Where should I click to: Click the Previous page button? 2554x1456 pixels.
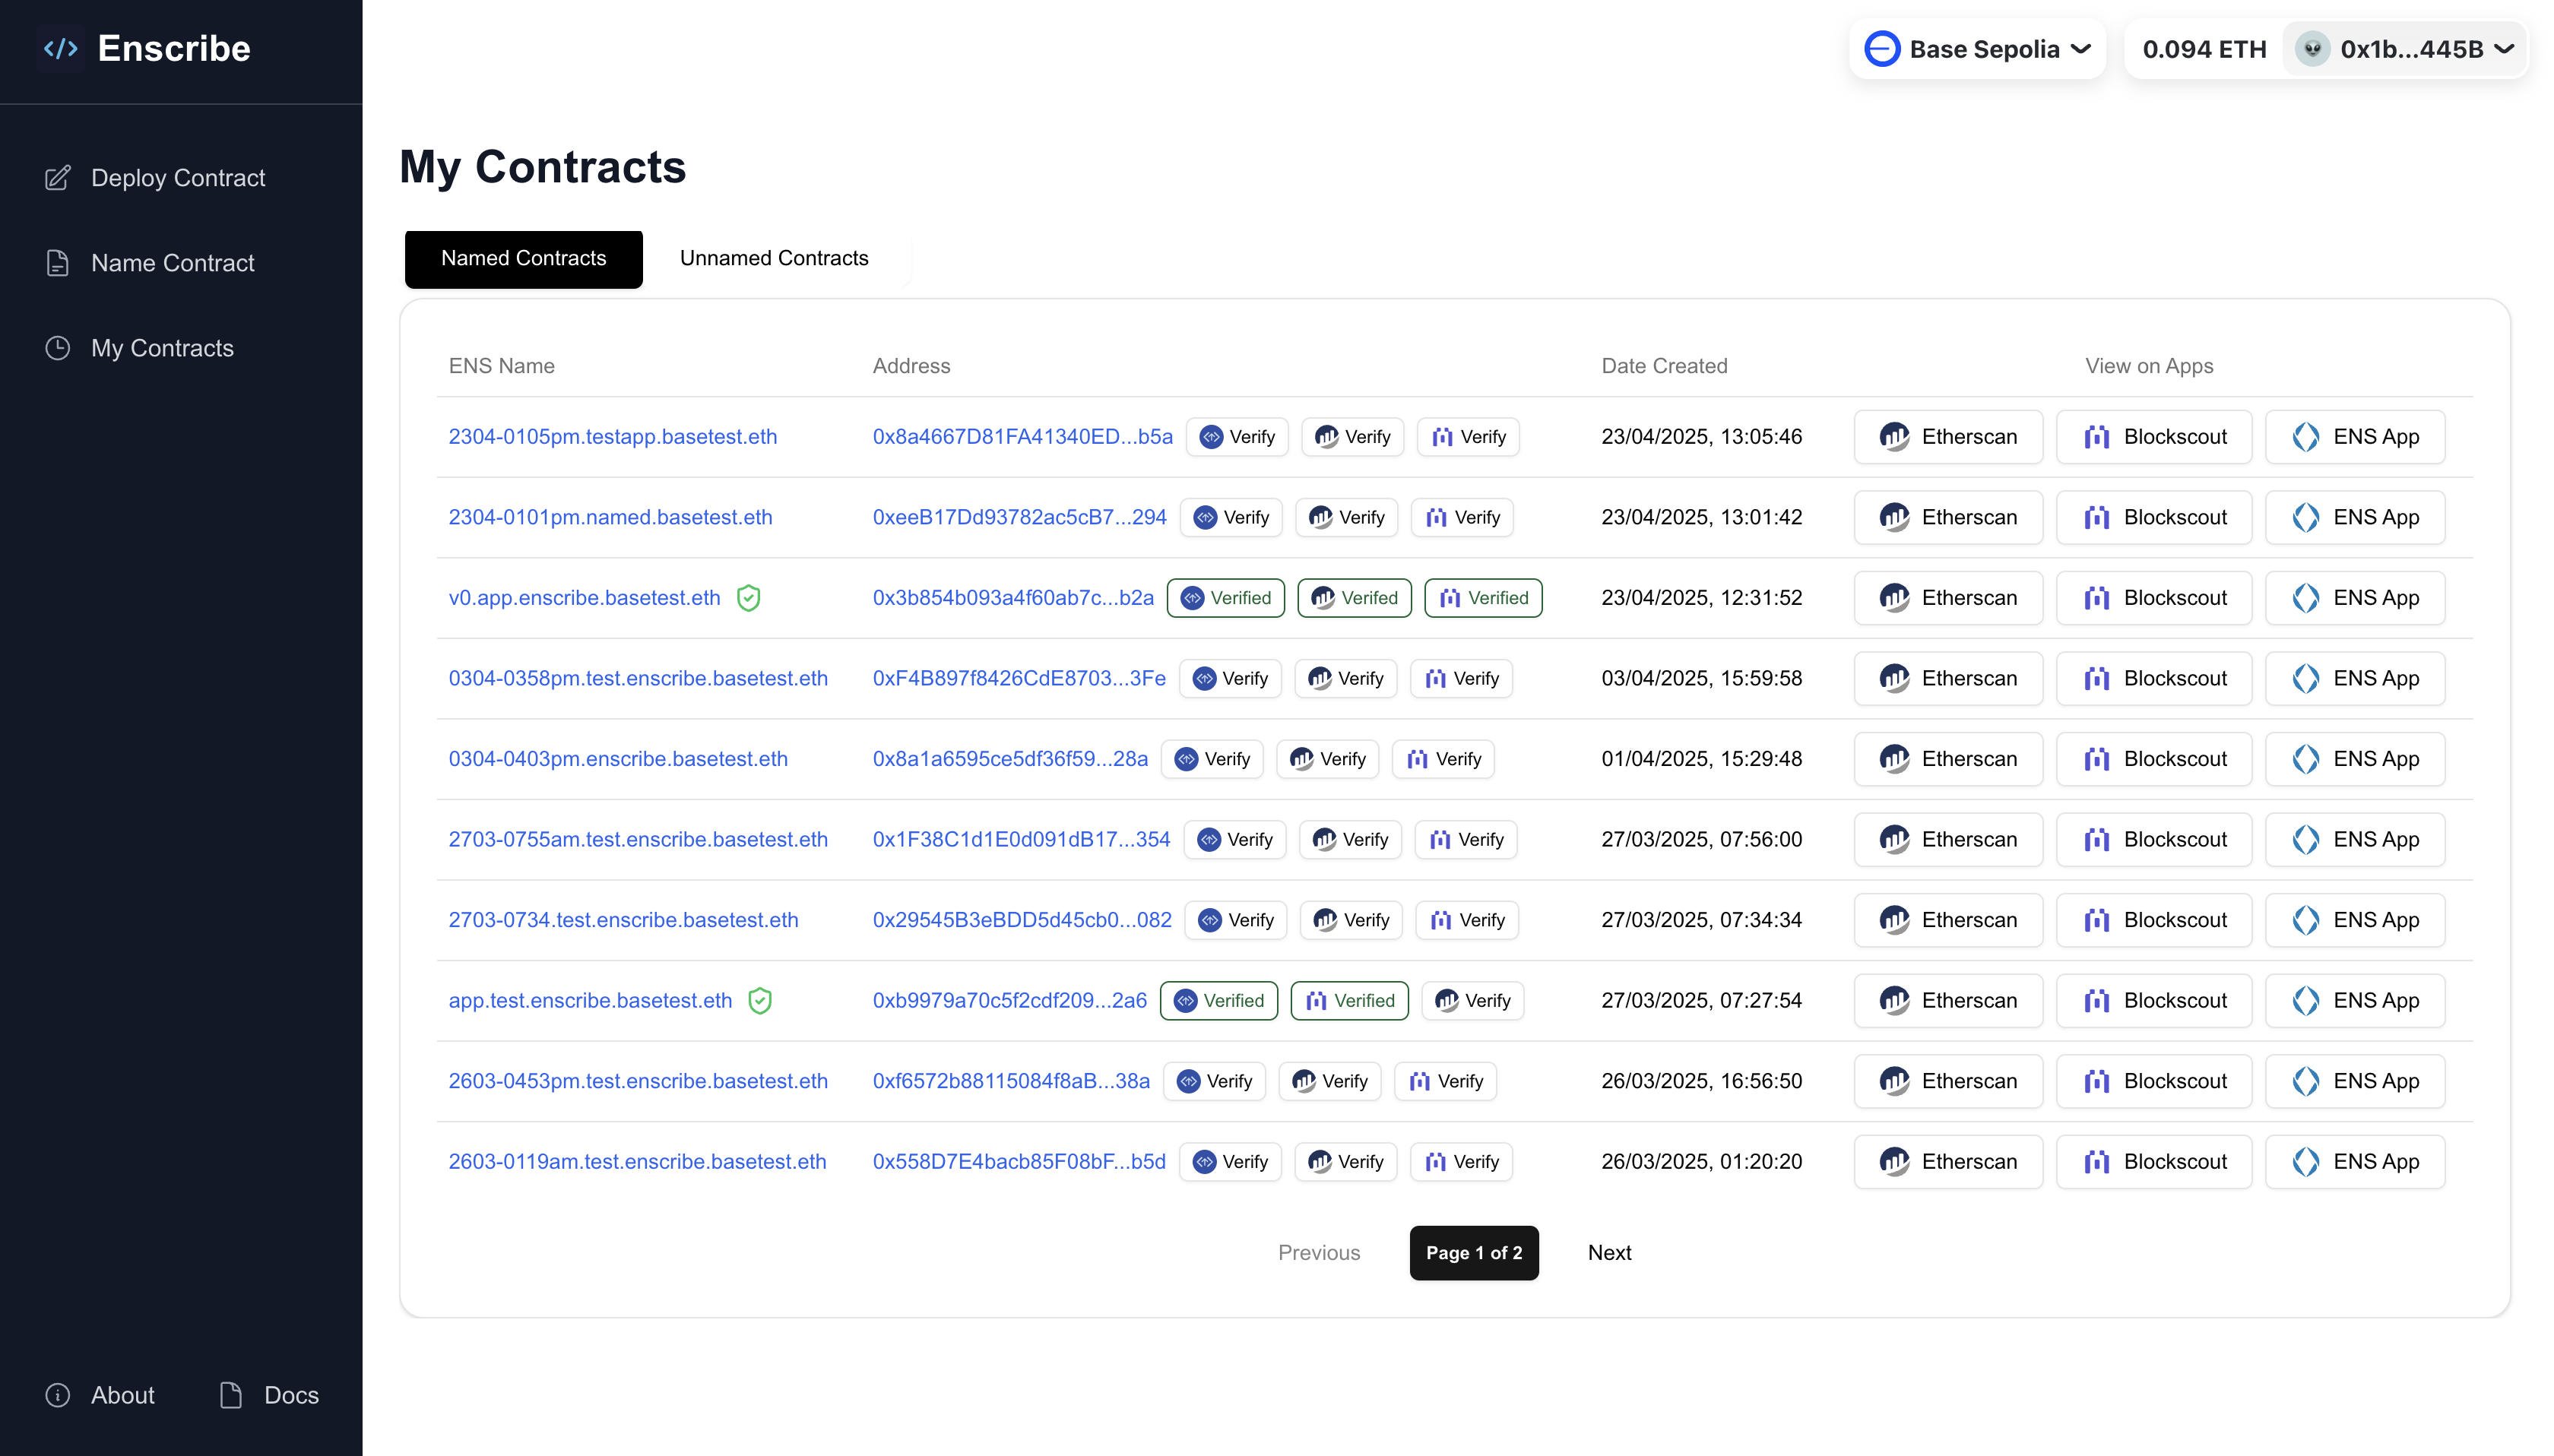(x=1319, y=1253)
